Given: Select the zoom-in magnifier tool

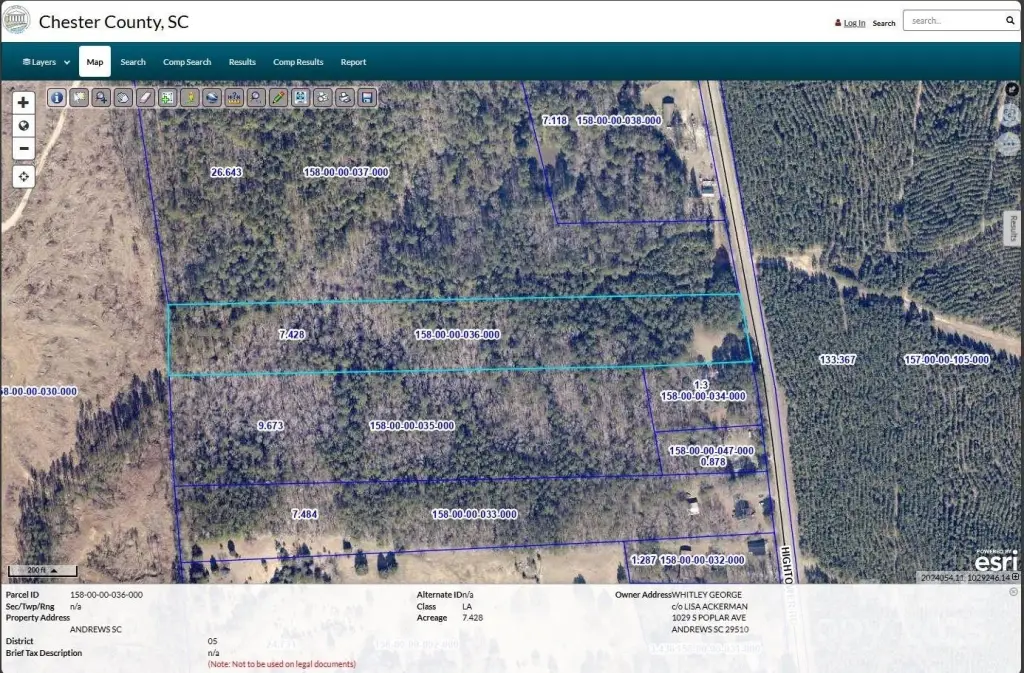Looking at the screenshot, I should (x=101, y=97).
